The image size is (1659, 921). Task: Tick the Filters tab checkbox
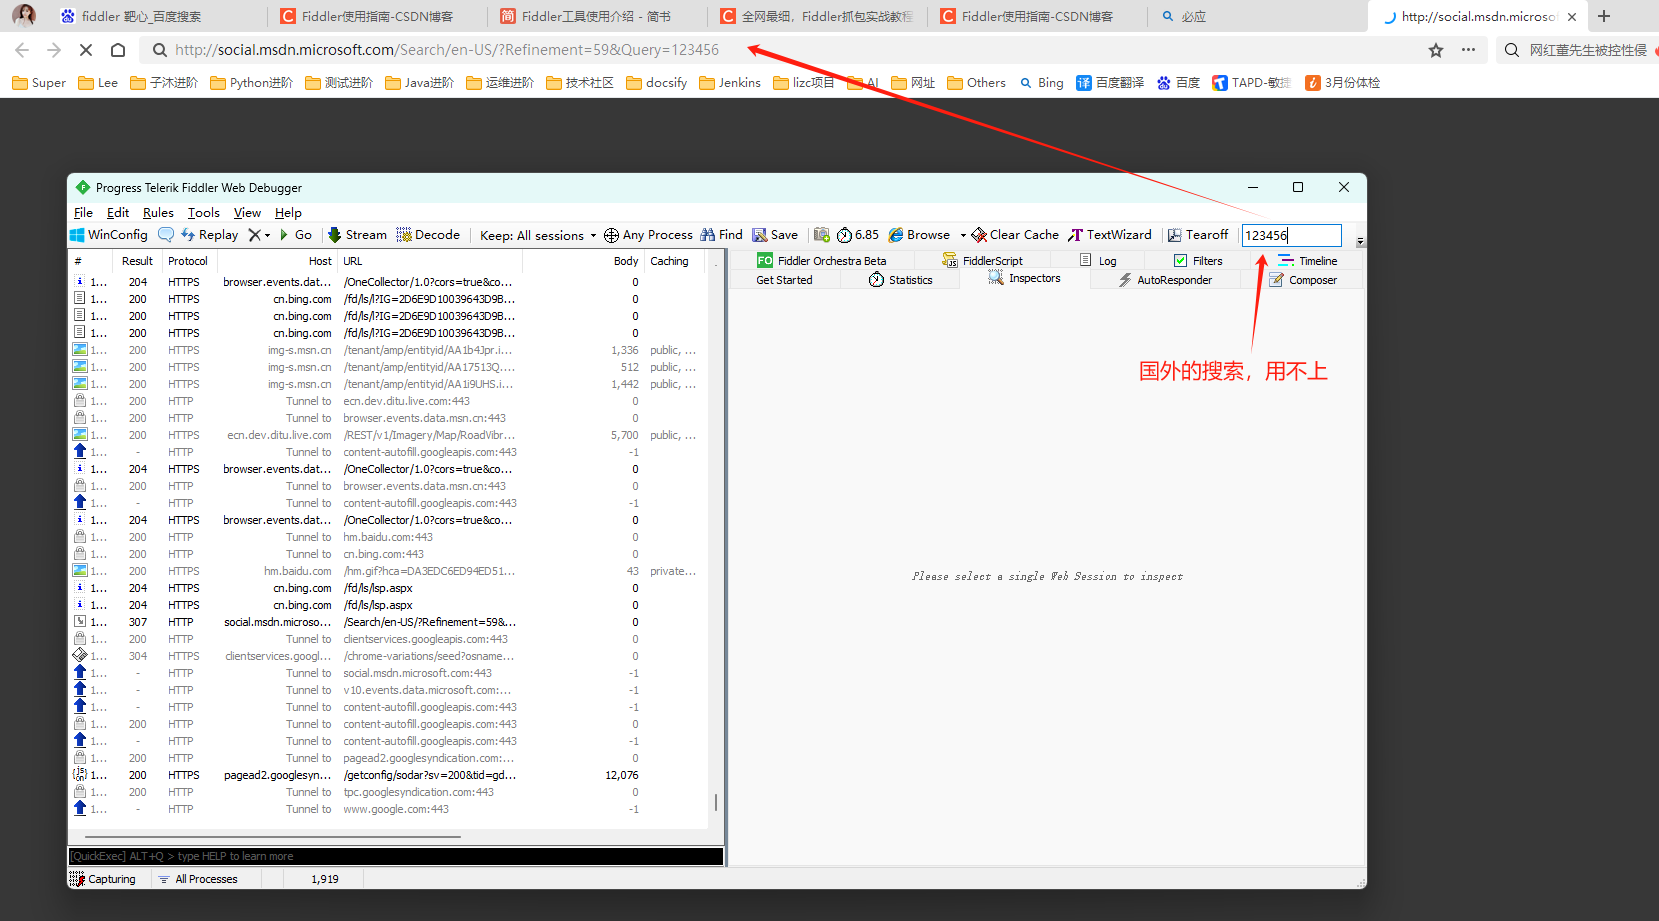1180,261
